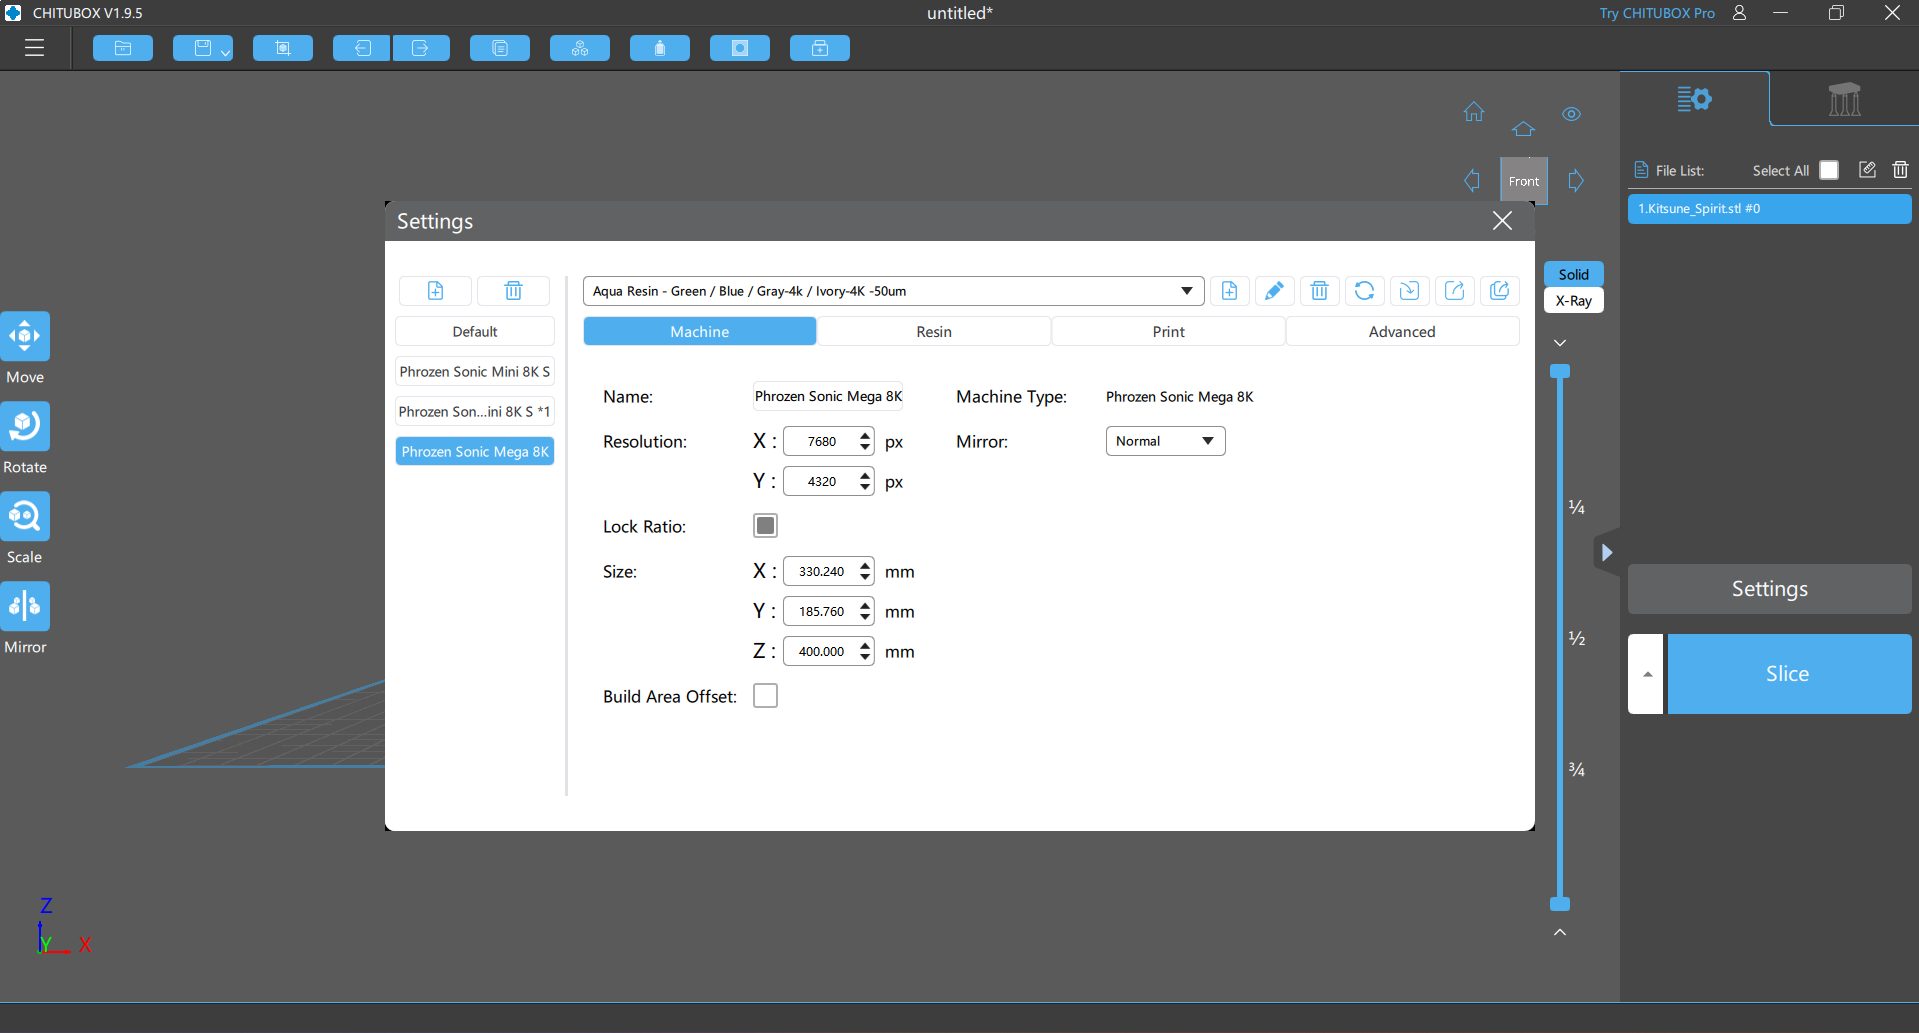Screen dimensions: 1919x1033
Task: Click the repair kit toolbar icon
Action: tap(820, 48)
